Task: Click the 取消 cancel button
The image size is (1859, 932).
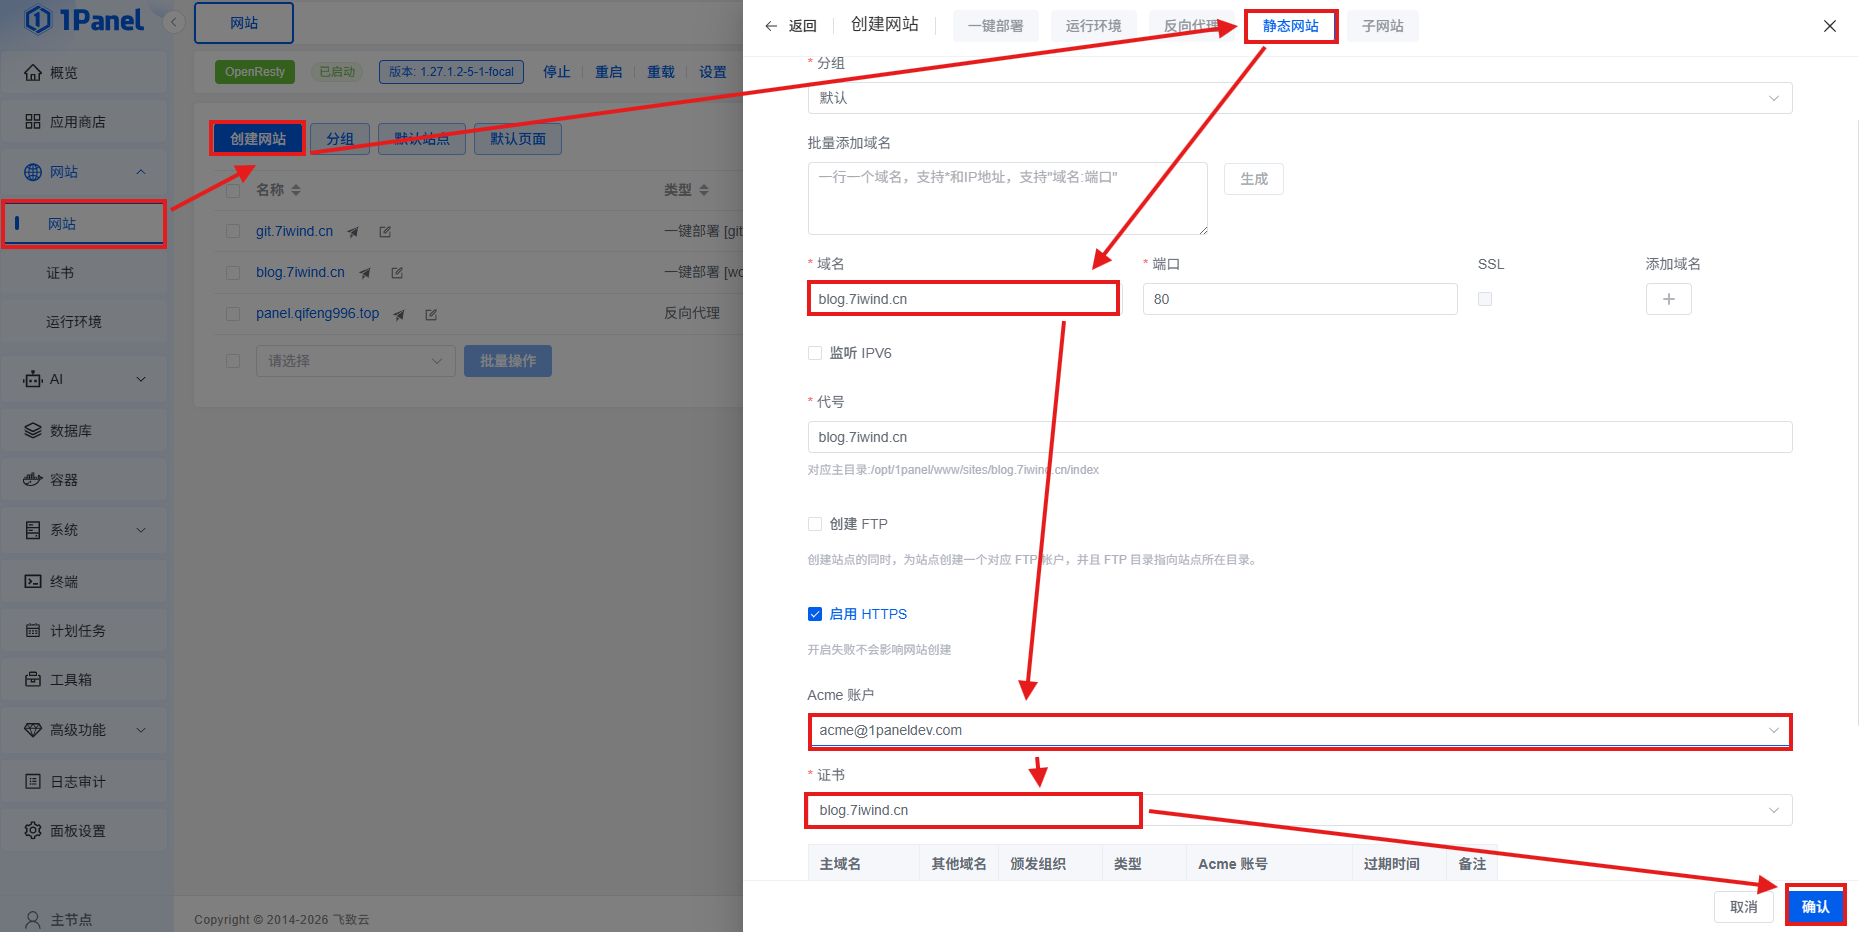Action: pos(1743,907)
